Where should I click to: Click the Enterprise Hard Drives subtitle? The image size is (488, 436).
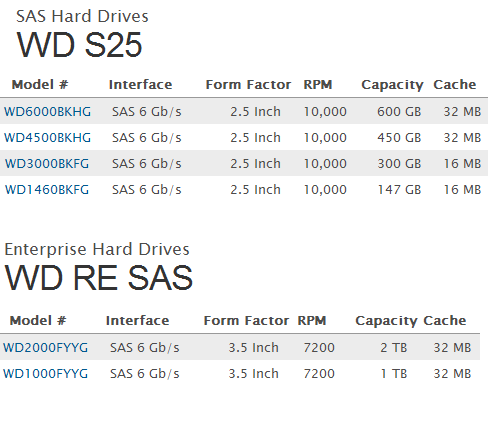(97, 249)
